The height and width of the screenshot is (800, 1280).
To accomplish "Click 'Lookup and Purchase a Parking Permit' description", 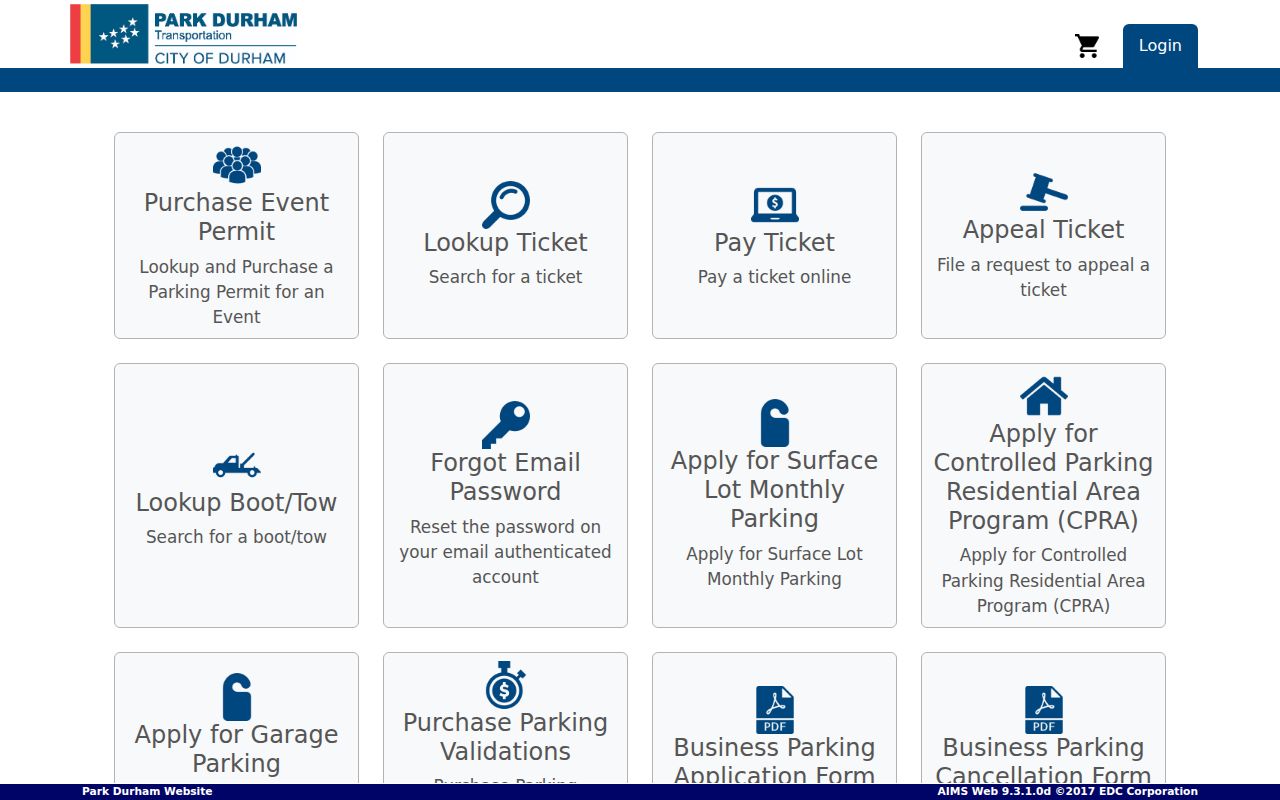I will click(237, 292).
